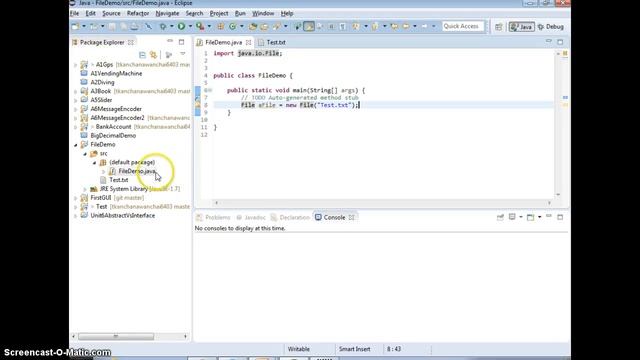This screenshot has width=640, height=360.
Task: Open the New wizard dropdown arrow
Action: tap(84, 27)
